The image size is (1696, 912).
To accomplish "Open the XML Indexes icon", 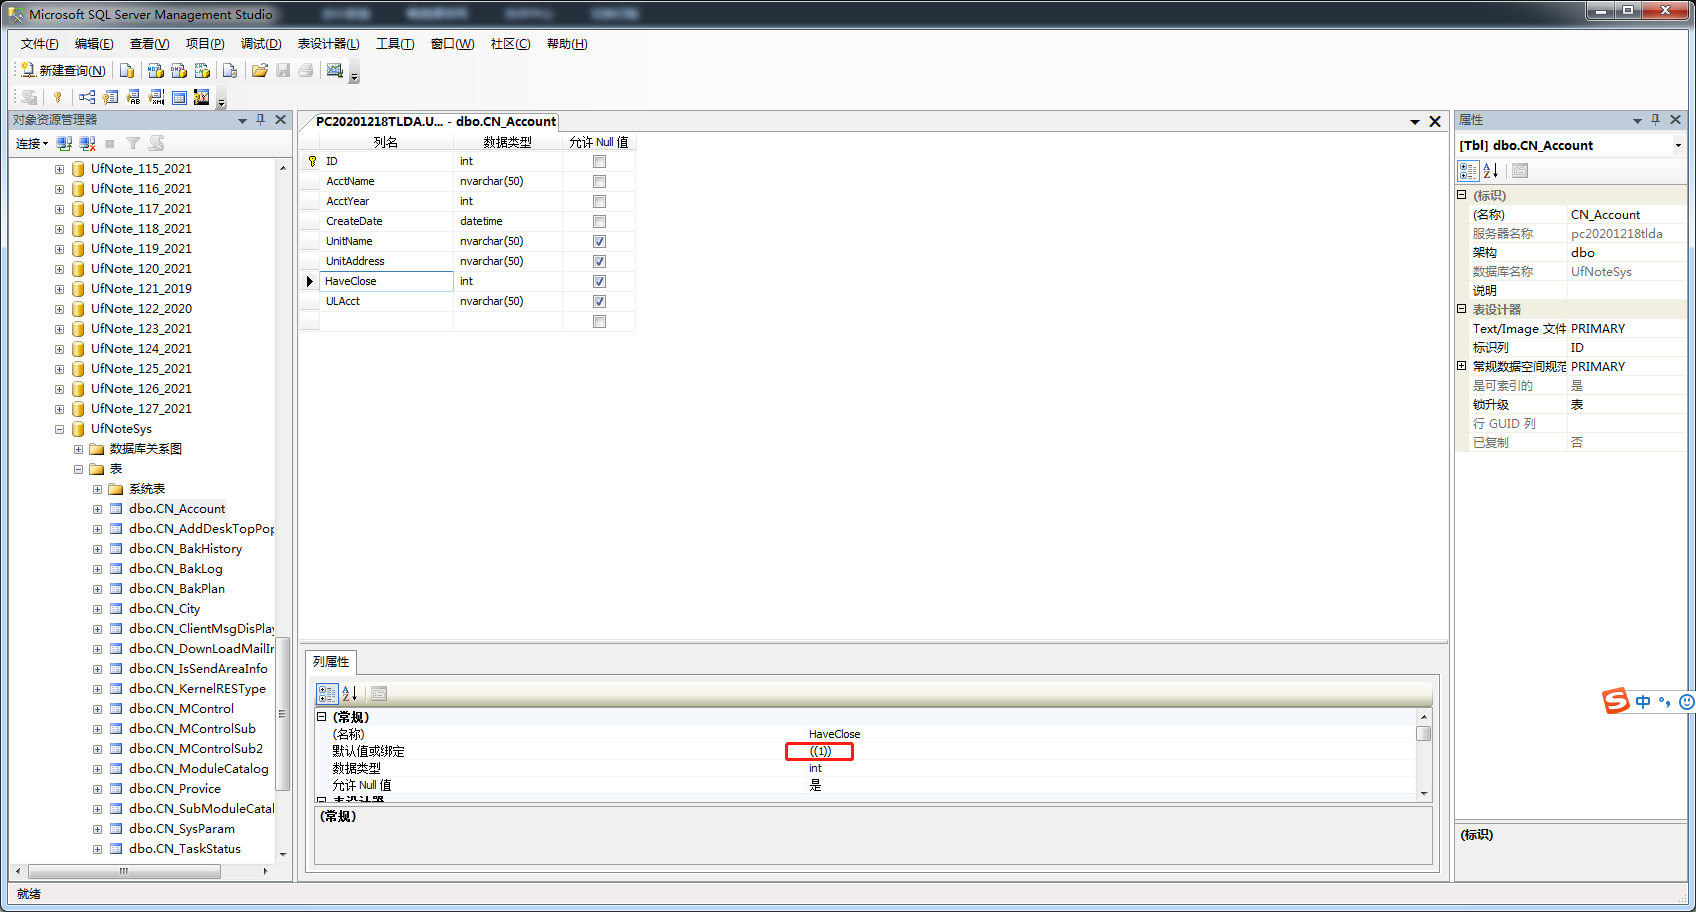I will 157,97.
